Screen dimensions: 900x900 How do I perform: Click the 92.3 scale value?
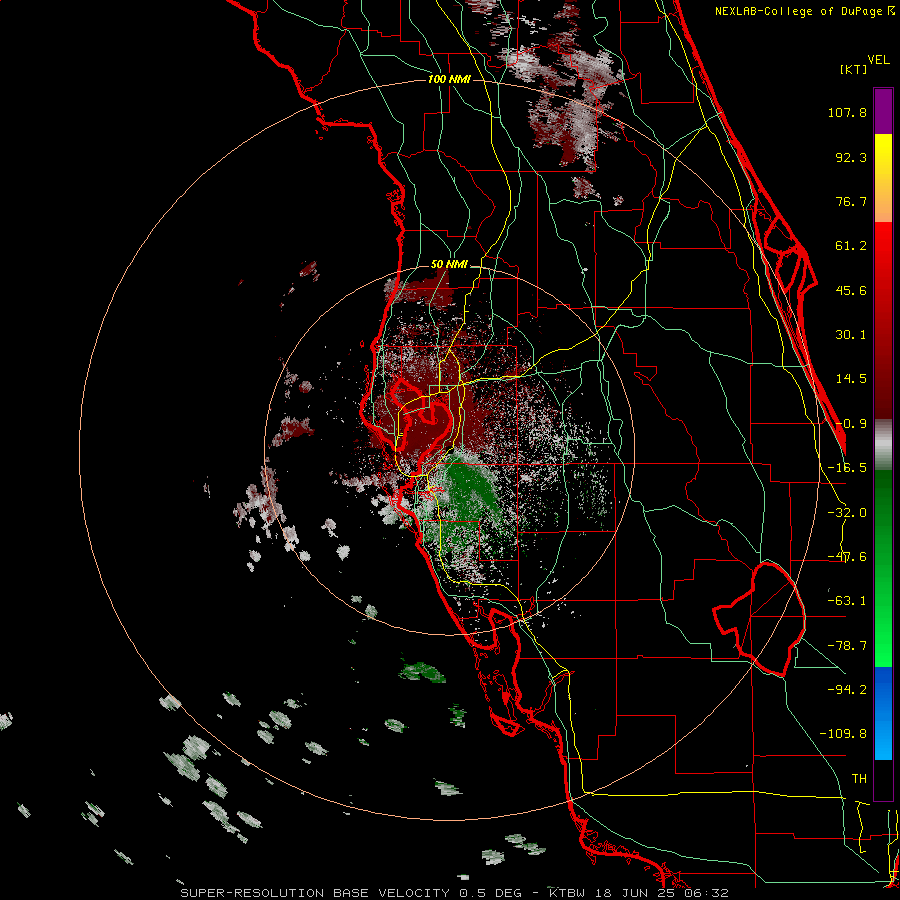coord(851,157)
